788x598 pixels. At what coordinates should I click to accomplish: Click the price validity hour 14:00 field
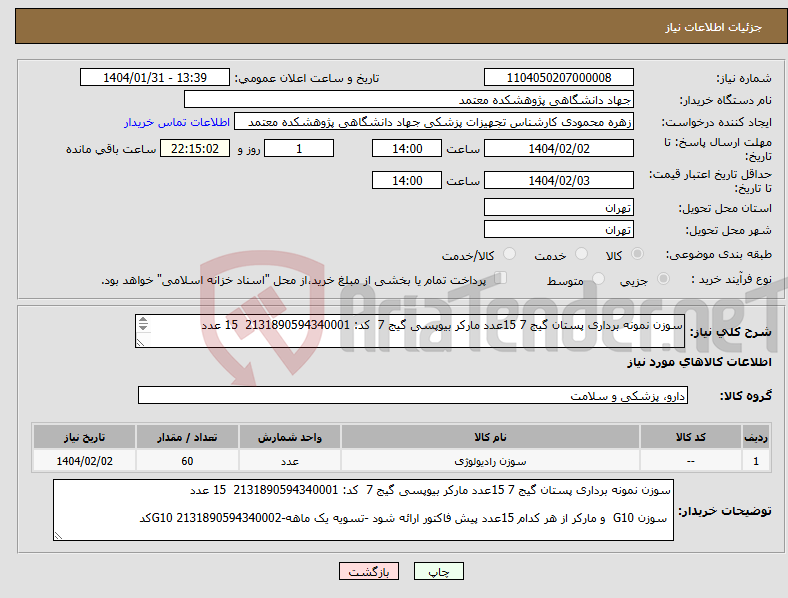tap(407, 180)
